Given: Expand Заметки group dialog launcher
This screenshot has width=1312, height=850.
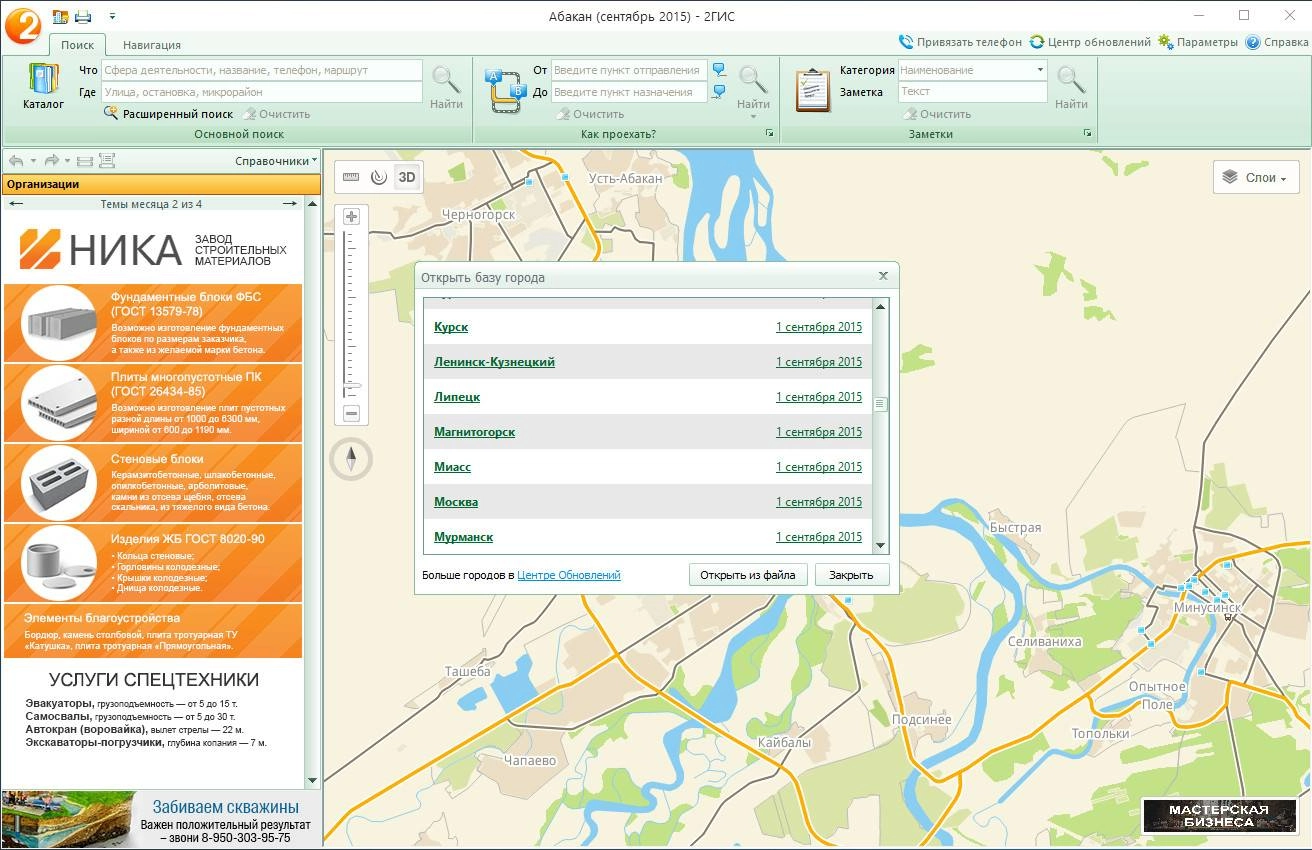Looking at the screenshot, I should pos(1088,133).
